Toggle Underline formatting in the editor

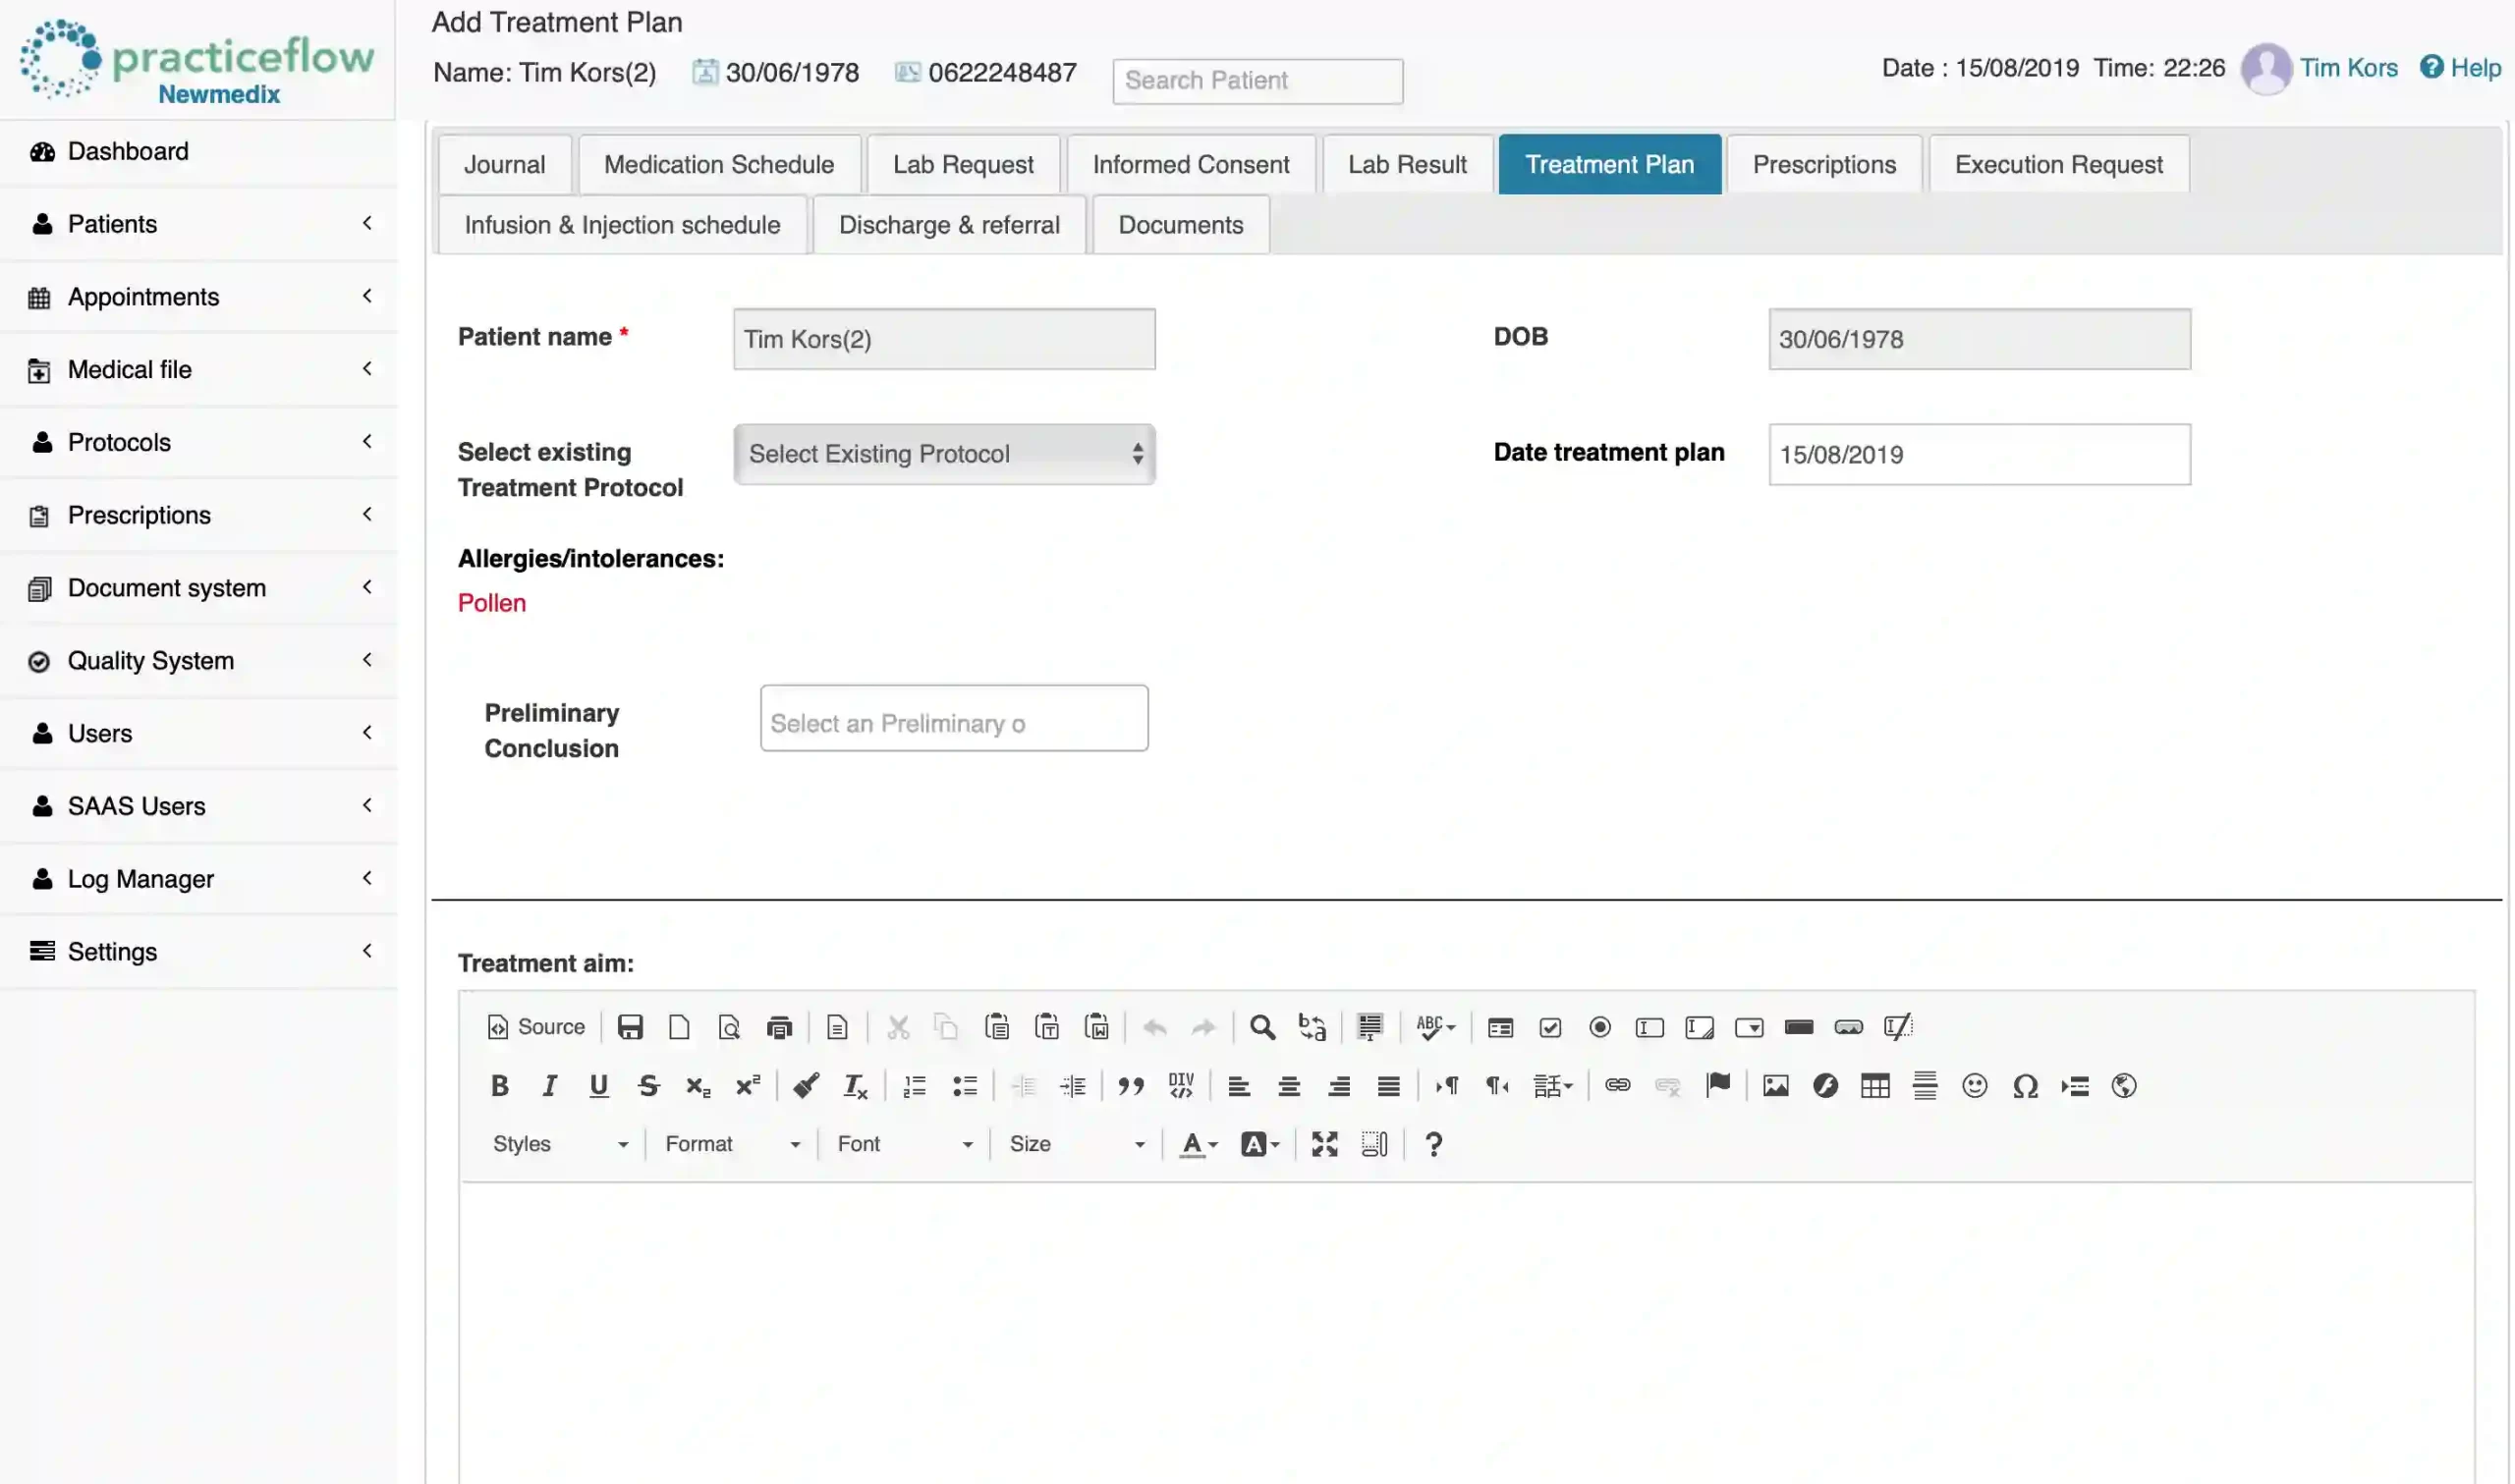(598, 1086)
